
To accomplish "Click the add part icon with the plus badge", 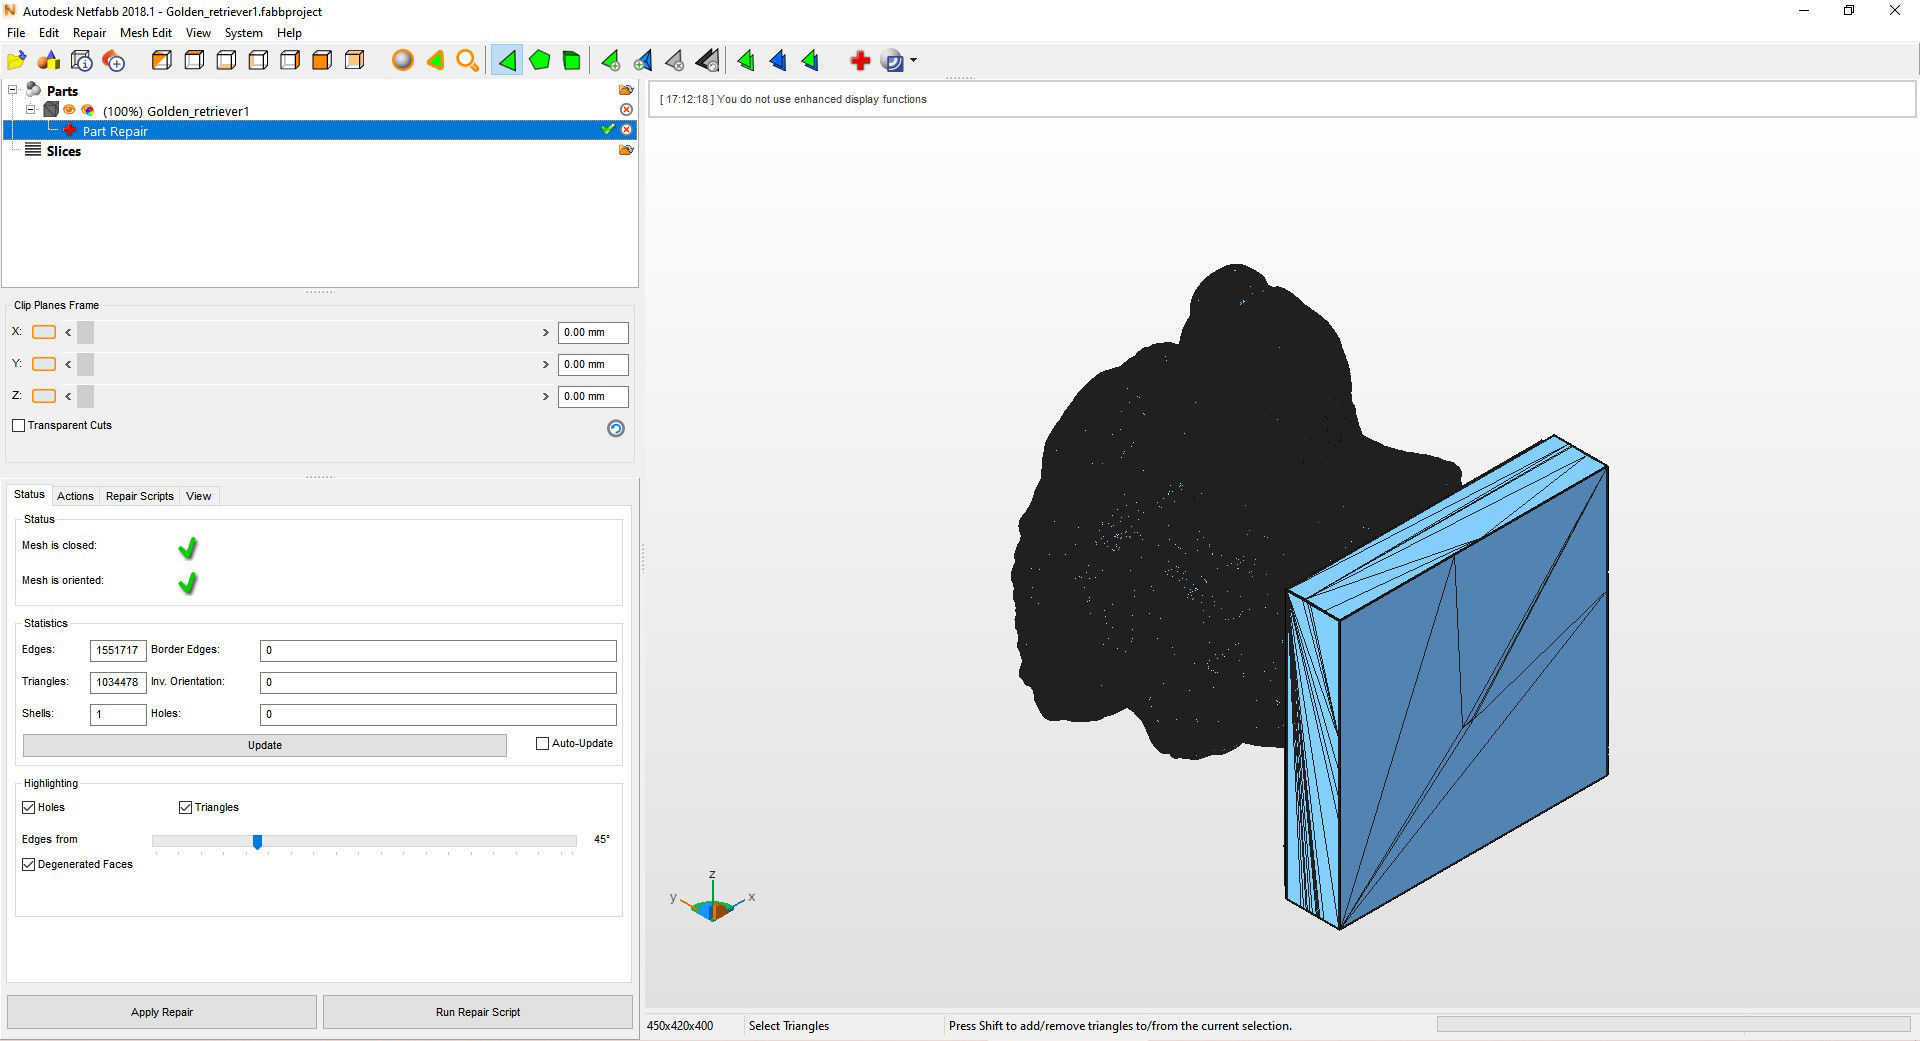I will point(114,61).
